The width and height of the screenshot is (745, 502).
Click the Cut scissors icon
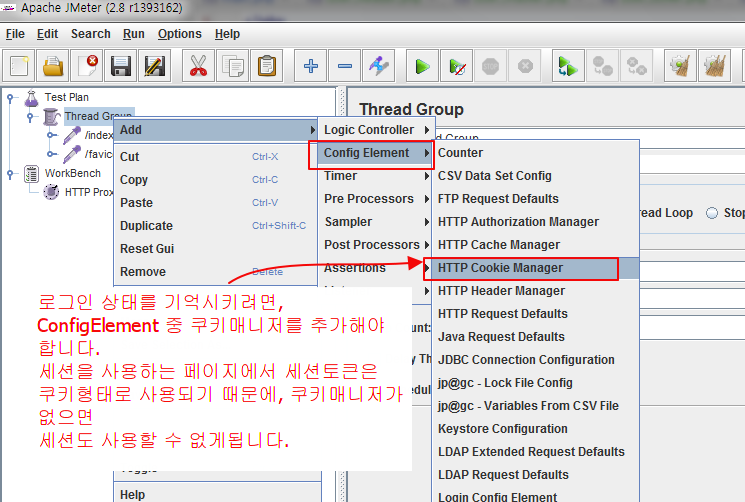click(x=198, y=66)
